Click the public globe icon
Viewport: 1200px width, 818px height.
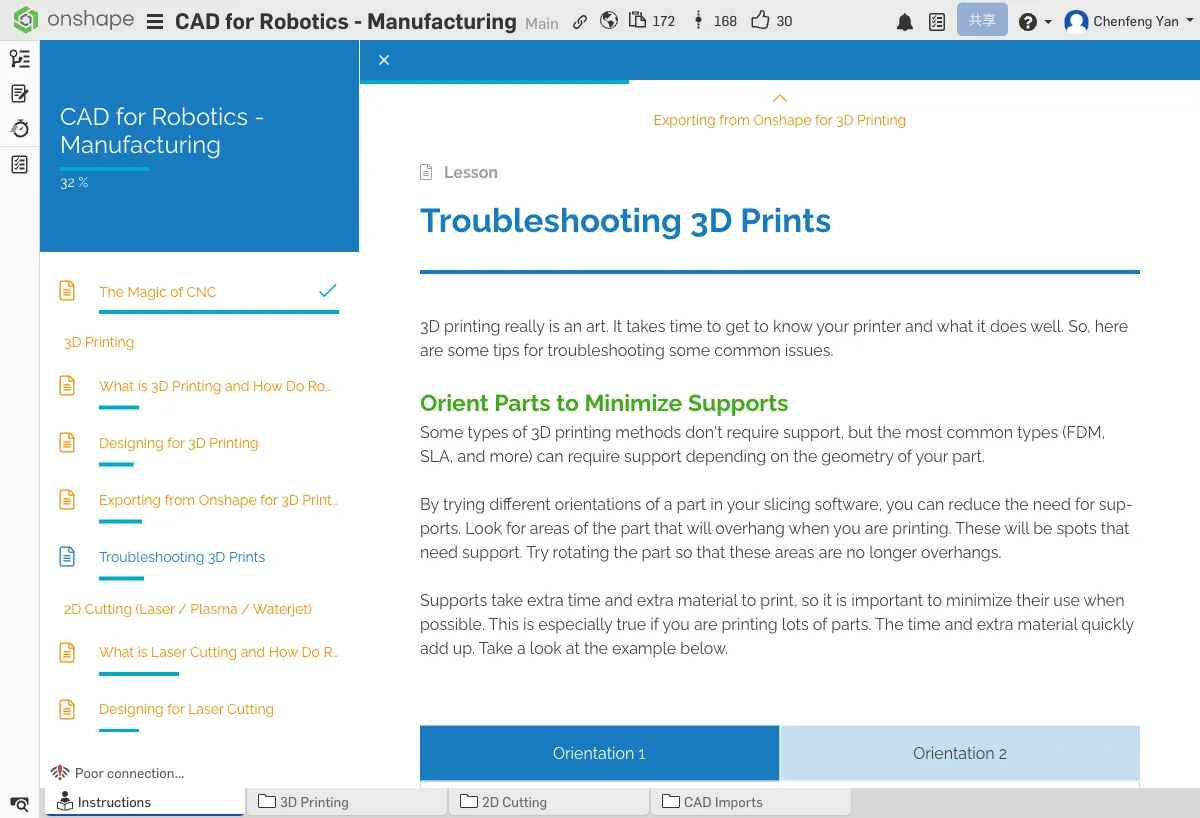point(609,21)
